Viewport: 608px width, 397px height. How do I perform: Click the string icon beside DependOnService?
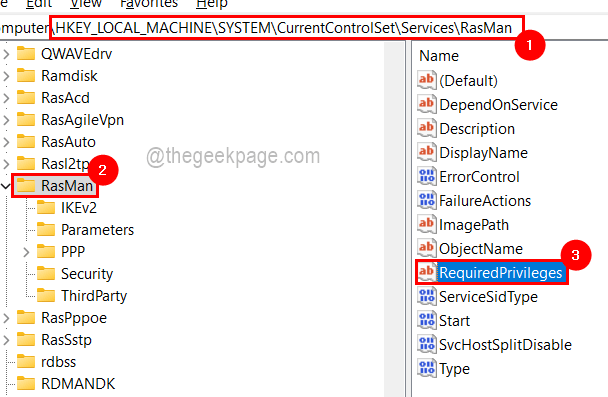click(x=427, y=104)
